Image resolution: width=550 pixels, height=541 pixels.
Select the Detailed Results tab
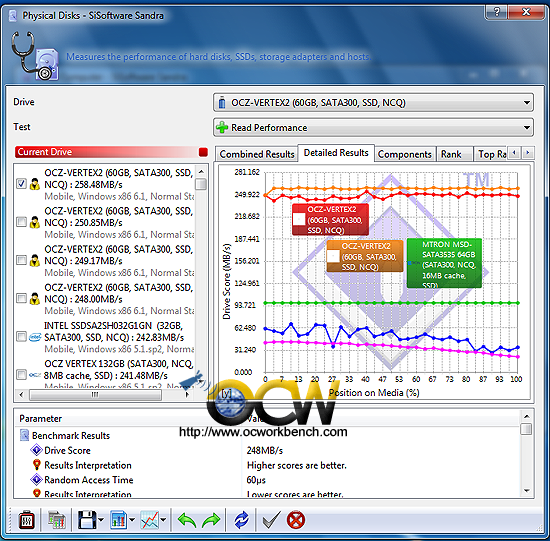[336, 153]
